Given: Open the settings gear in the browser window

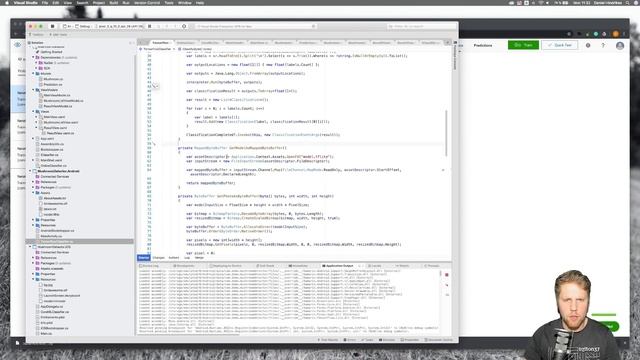Looking at the screenshot, I should 588,45.
